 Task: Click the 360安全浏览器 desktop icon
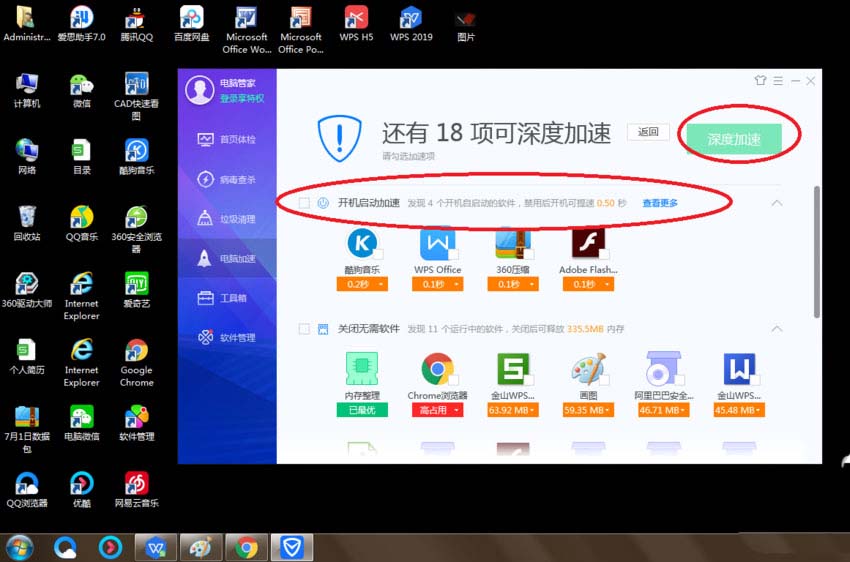click(x=136, y=218)
